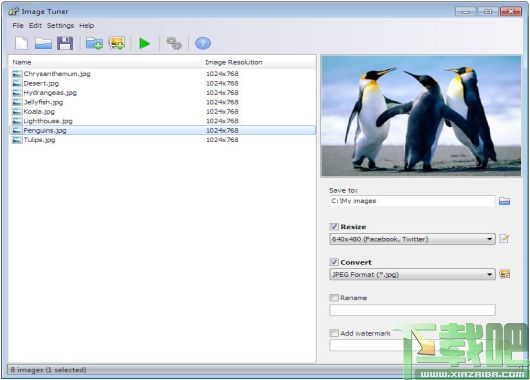Image resolution: width=530 pixels, height=380 pixels.
Task: Uncheck the Resize checkbox
Action: pos(334,227)
